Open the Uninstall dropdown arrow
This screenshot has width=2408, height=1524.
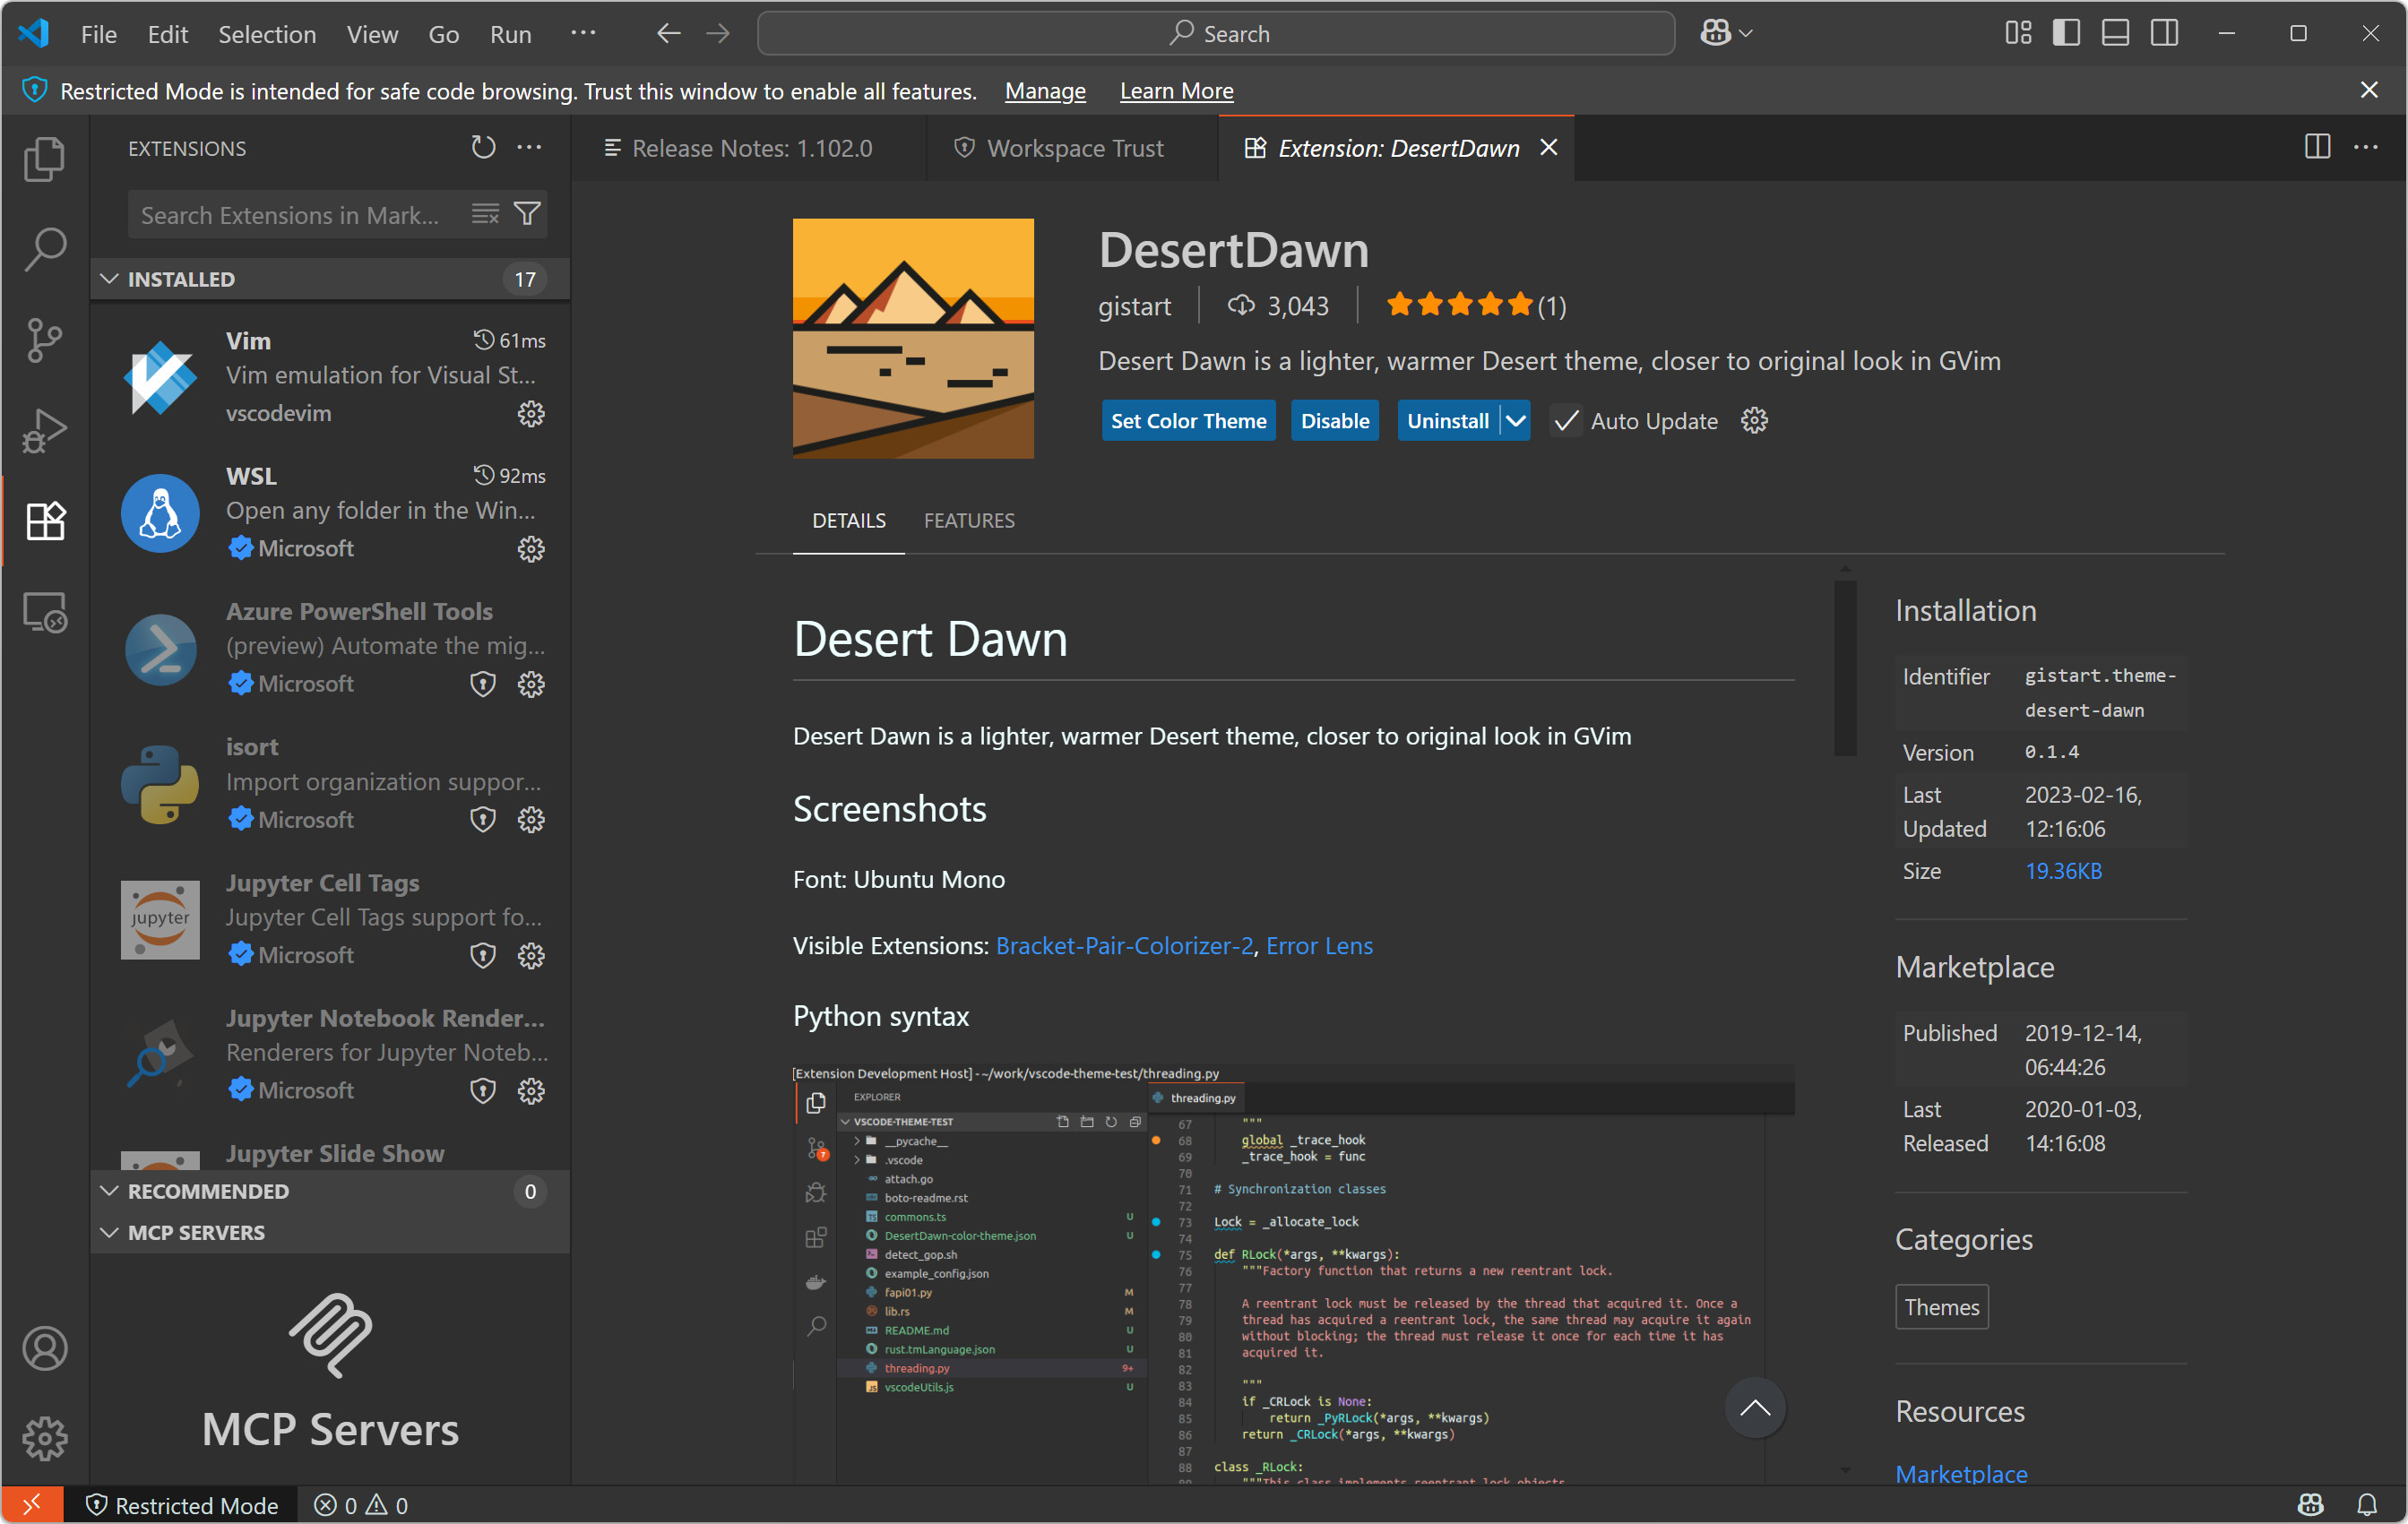coord(1516,421)
